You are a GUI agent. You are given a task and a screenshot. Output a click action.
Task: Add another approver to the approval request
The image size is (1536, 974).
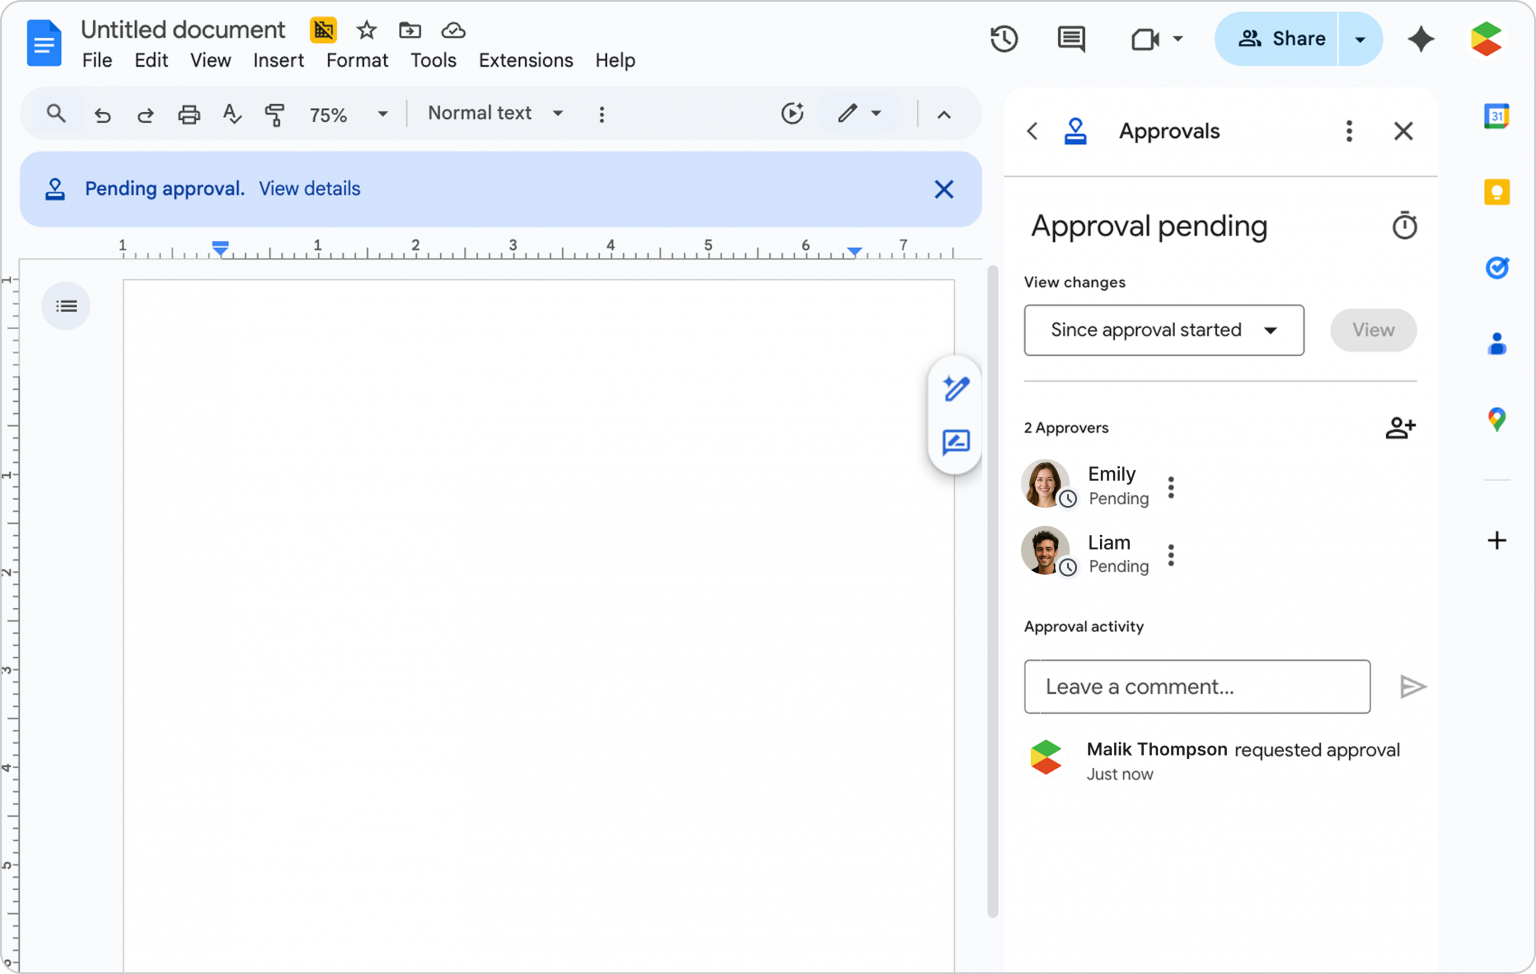pos(1400,427)
